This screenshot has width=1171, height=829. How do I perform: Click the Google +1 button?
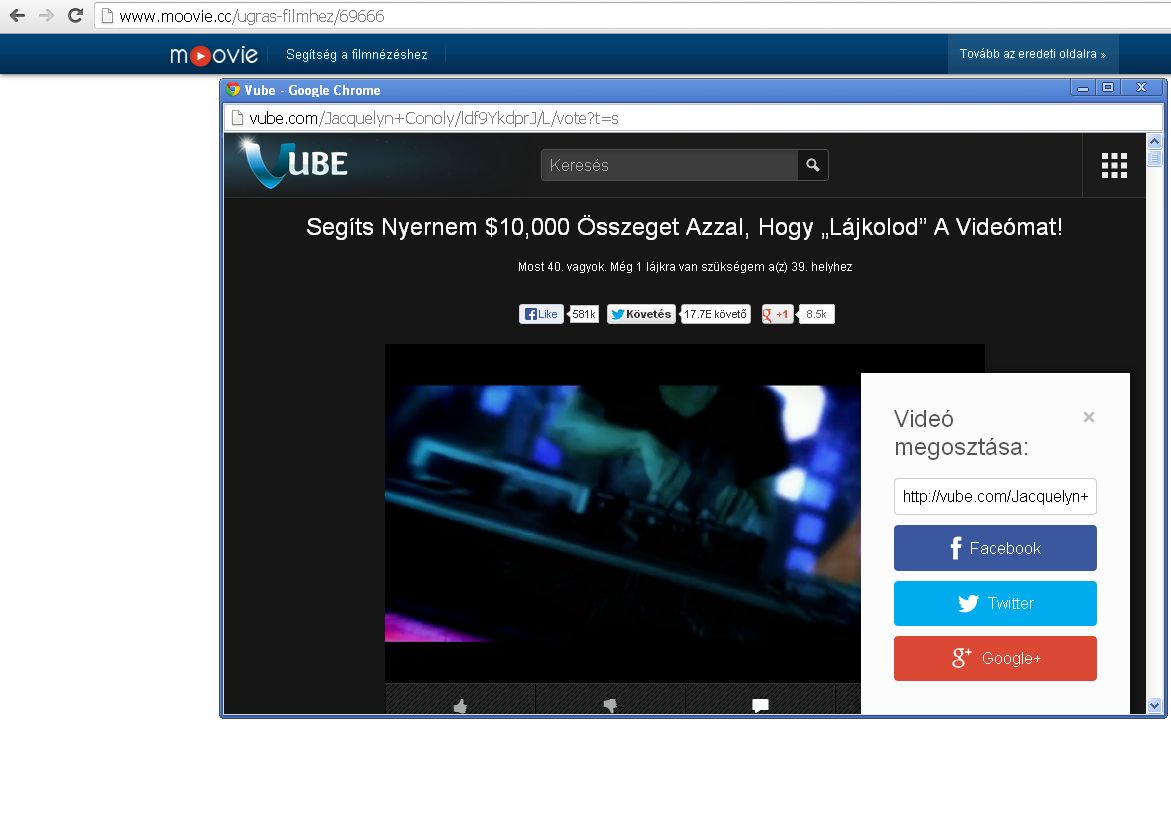coord(777,314)
